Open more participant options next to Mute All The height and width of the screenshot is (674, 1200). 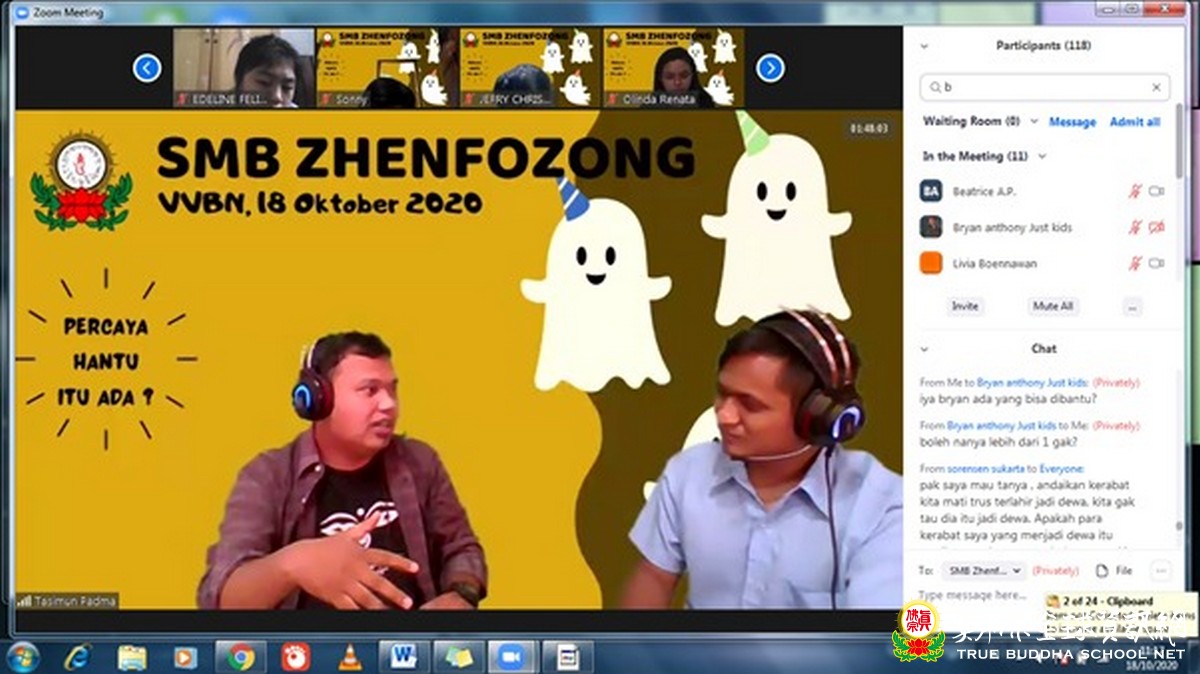pos(1132,307)
